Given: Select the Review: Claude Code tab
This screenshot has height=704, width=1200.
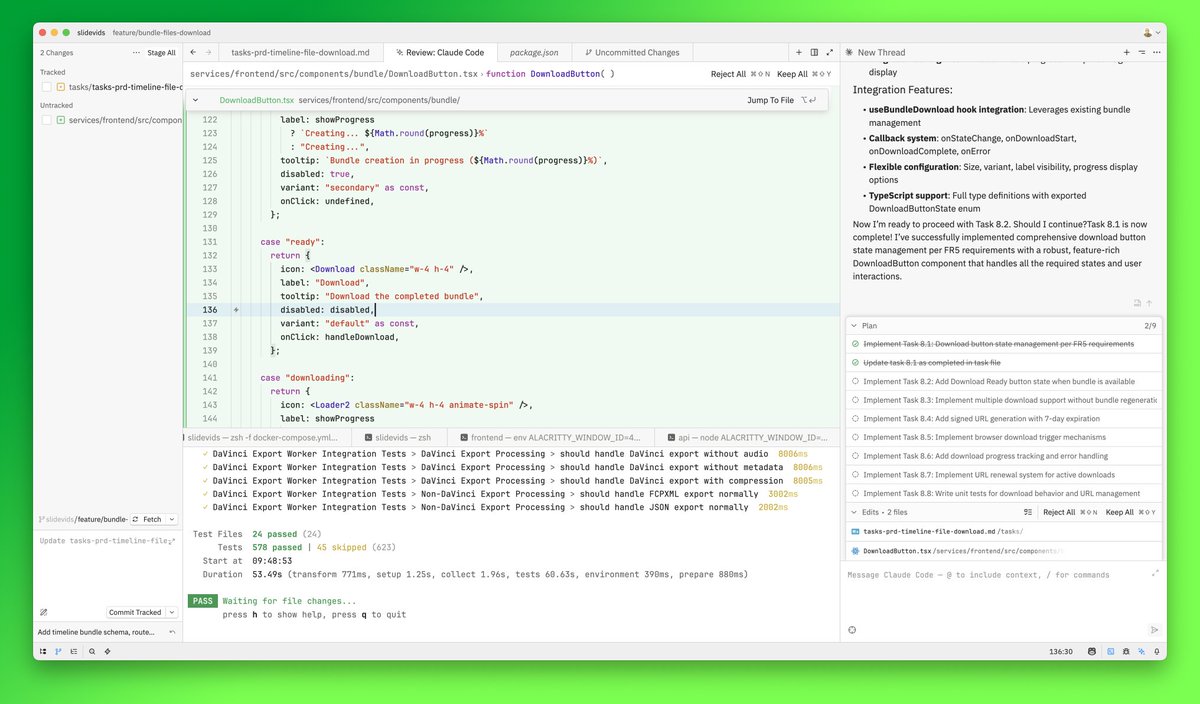Looking at the screenshot, I should click(x=438, y=52).
